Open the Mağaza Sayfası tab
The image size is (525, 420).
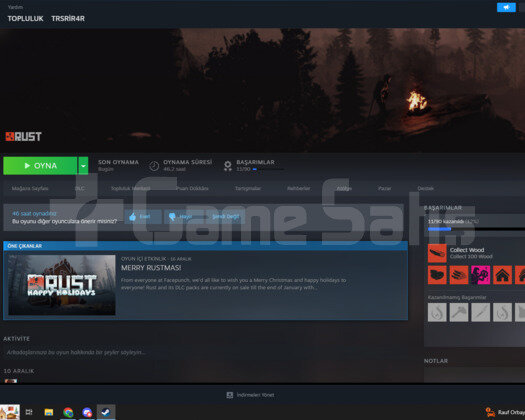click(x=30, y=189)
